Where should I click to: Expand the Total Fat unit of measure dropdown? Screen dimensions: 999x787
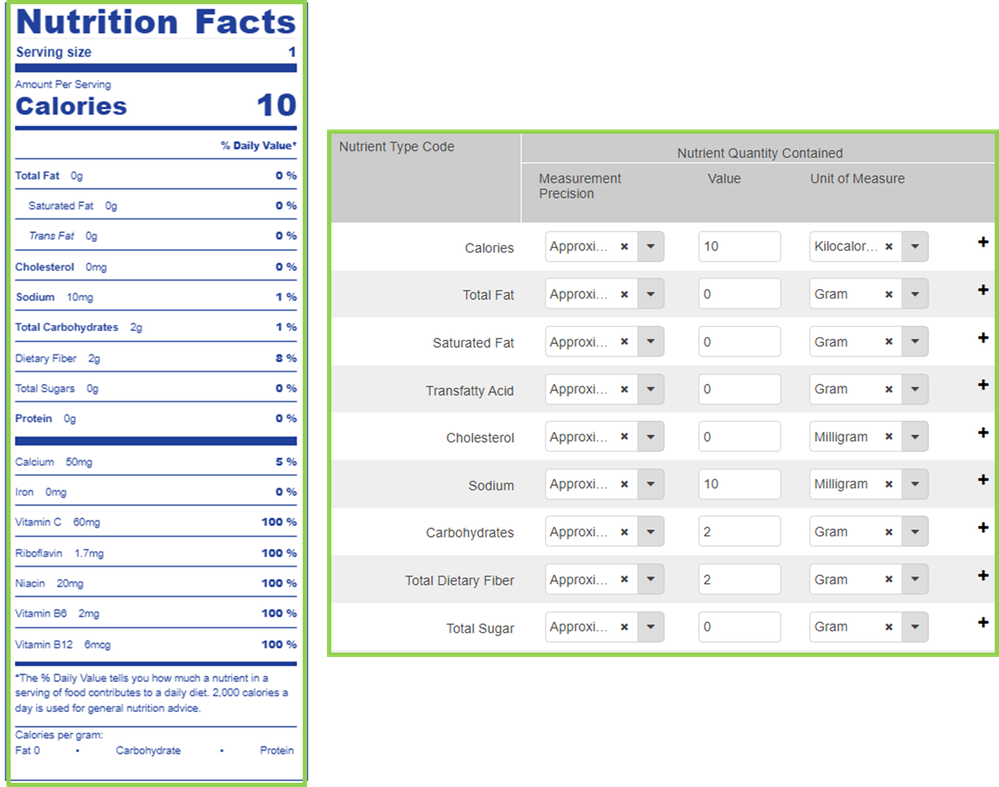tap(915, 294)
